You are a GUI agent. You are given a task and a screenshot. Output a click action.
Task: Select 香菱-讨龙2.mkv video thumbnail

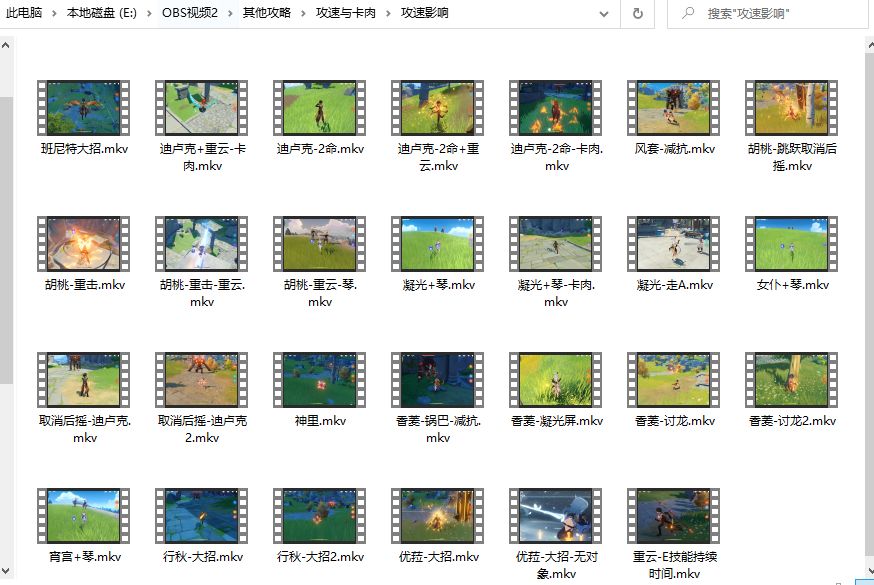pyautogui.click(x=792, y=380)
